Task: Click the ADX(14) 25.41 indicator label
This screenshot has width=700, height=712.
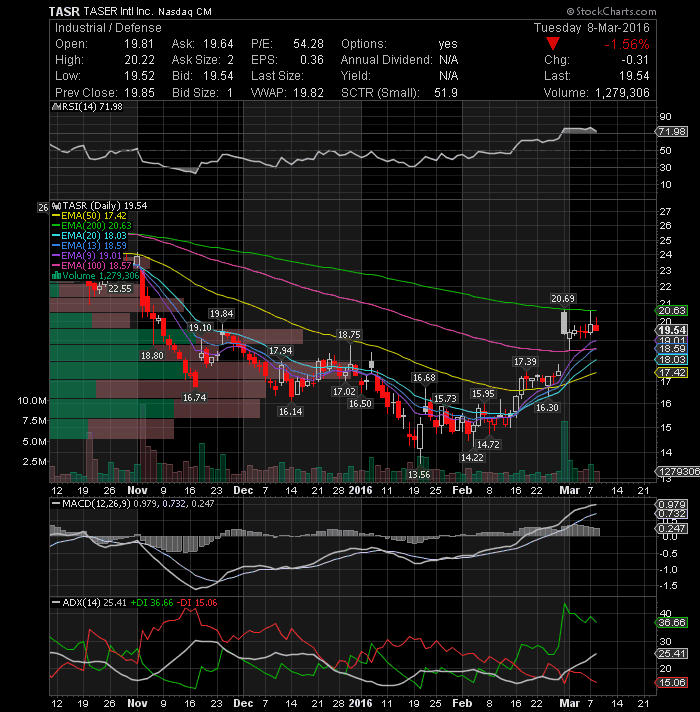Action: coord(89,603)
